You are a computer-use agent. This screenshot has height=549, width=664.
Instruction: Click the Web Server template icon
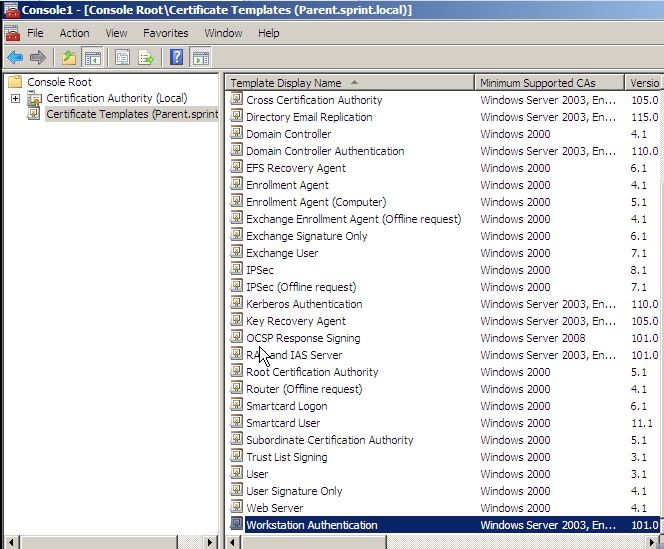point(236,507)
